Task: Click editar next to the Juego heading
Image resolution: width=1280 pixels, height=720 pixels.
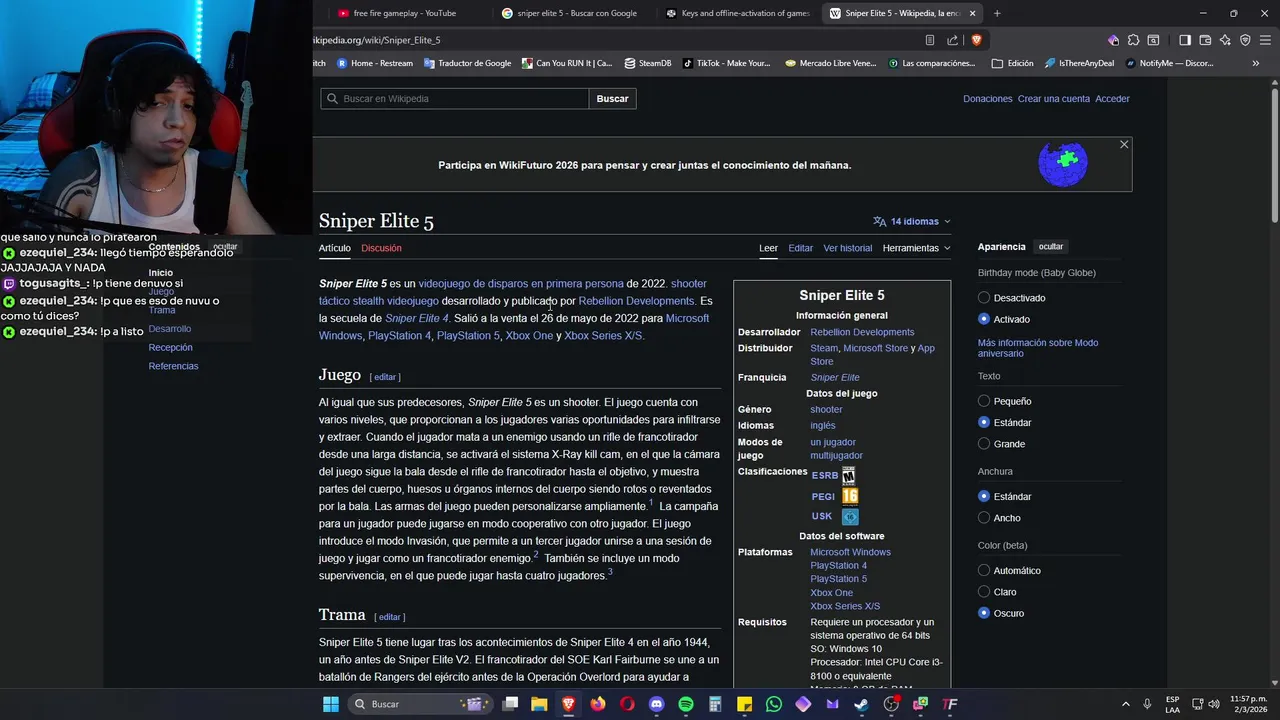Action: pyautogui.click(x=385, y=377)
